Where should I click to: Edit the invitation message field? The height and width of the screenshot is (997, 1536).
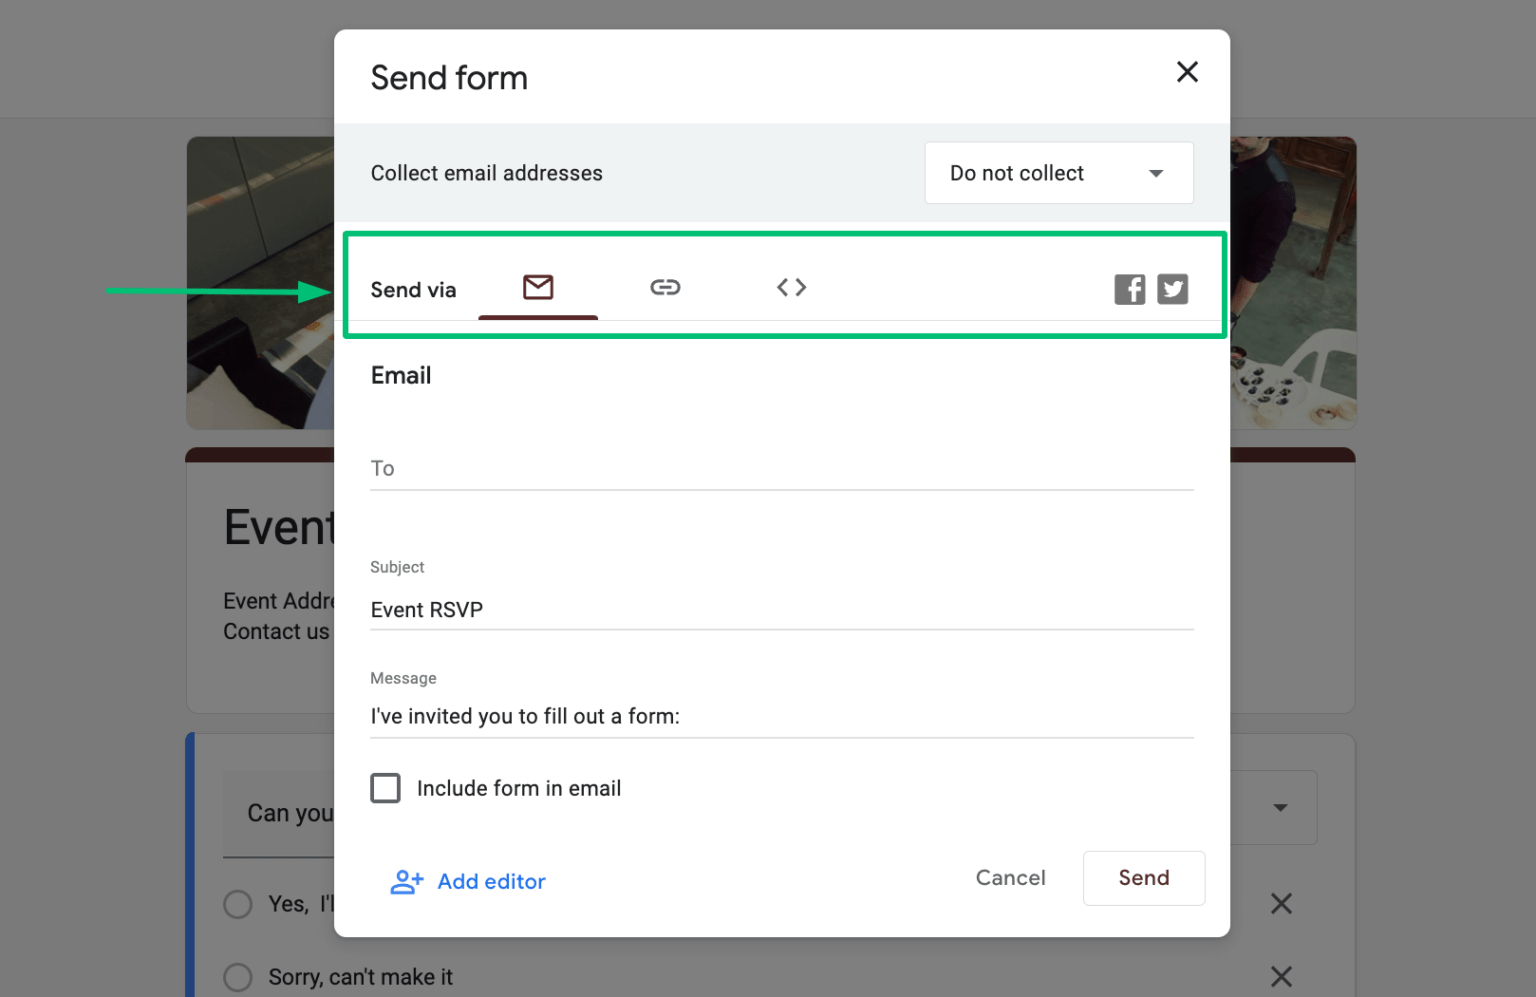point(782,716)
